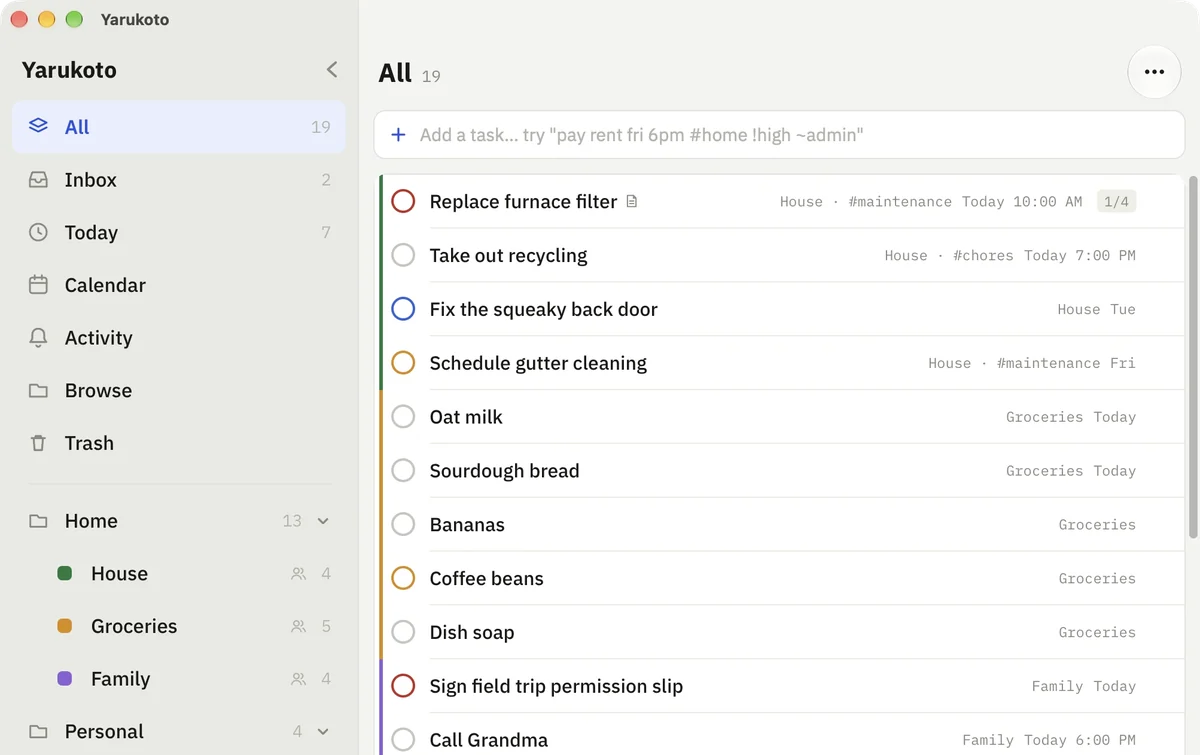Collapse the Personal folder chevron
The image size is (1200, 755).
(323, 732)
